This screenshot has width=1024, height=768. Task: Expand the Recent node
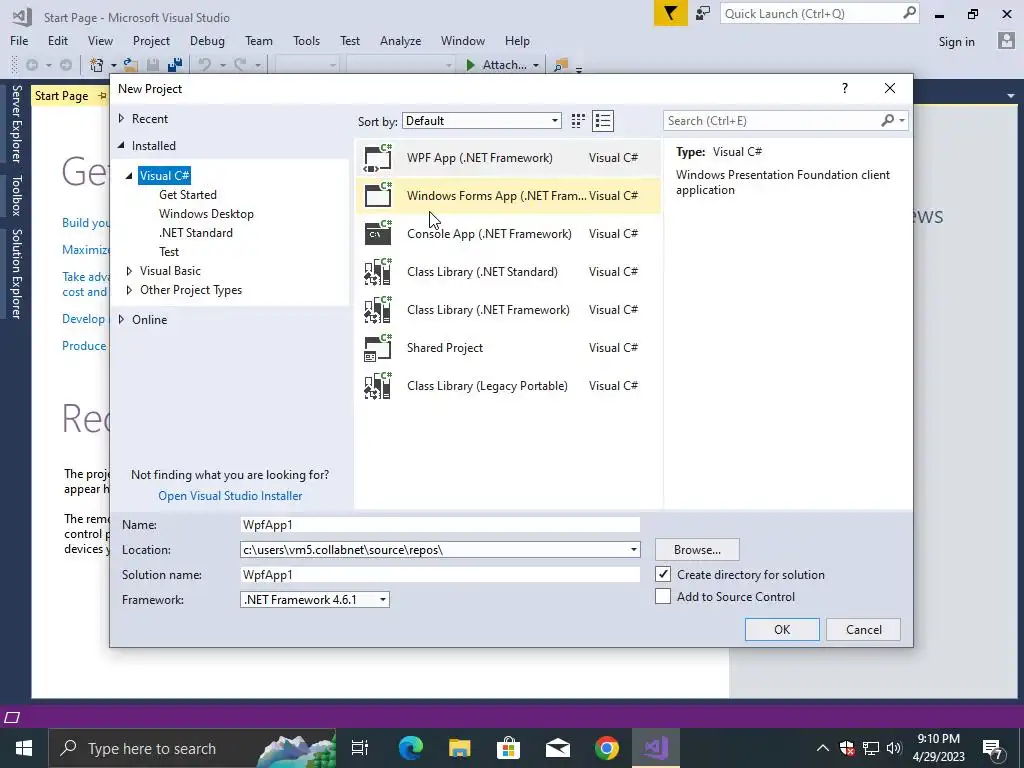pos(121,118)
